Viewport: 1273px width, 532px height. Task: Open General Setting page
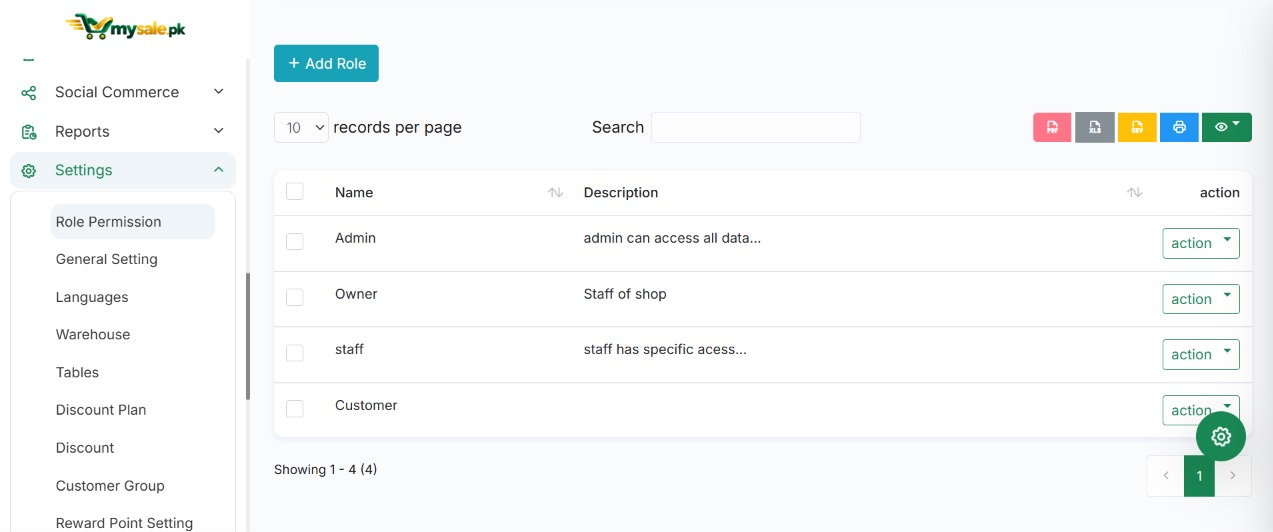(107, 259)
